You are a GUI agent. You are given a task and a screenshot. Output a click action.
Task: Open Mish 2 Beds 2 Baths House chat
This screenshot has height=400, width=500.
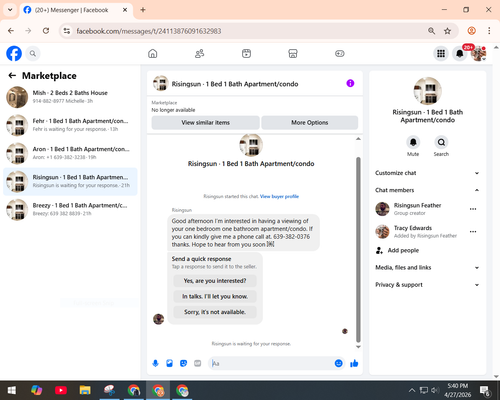[x=70, y=97]
